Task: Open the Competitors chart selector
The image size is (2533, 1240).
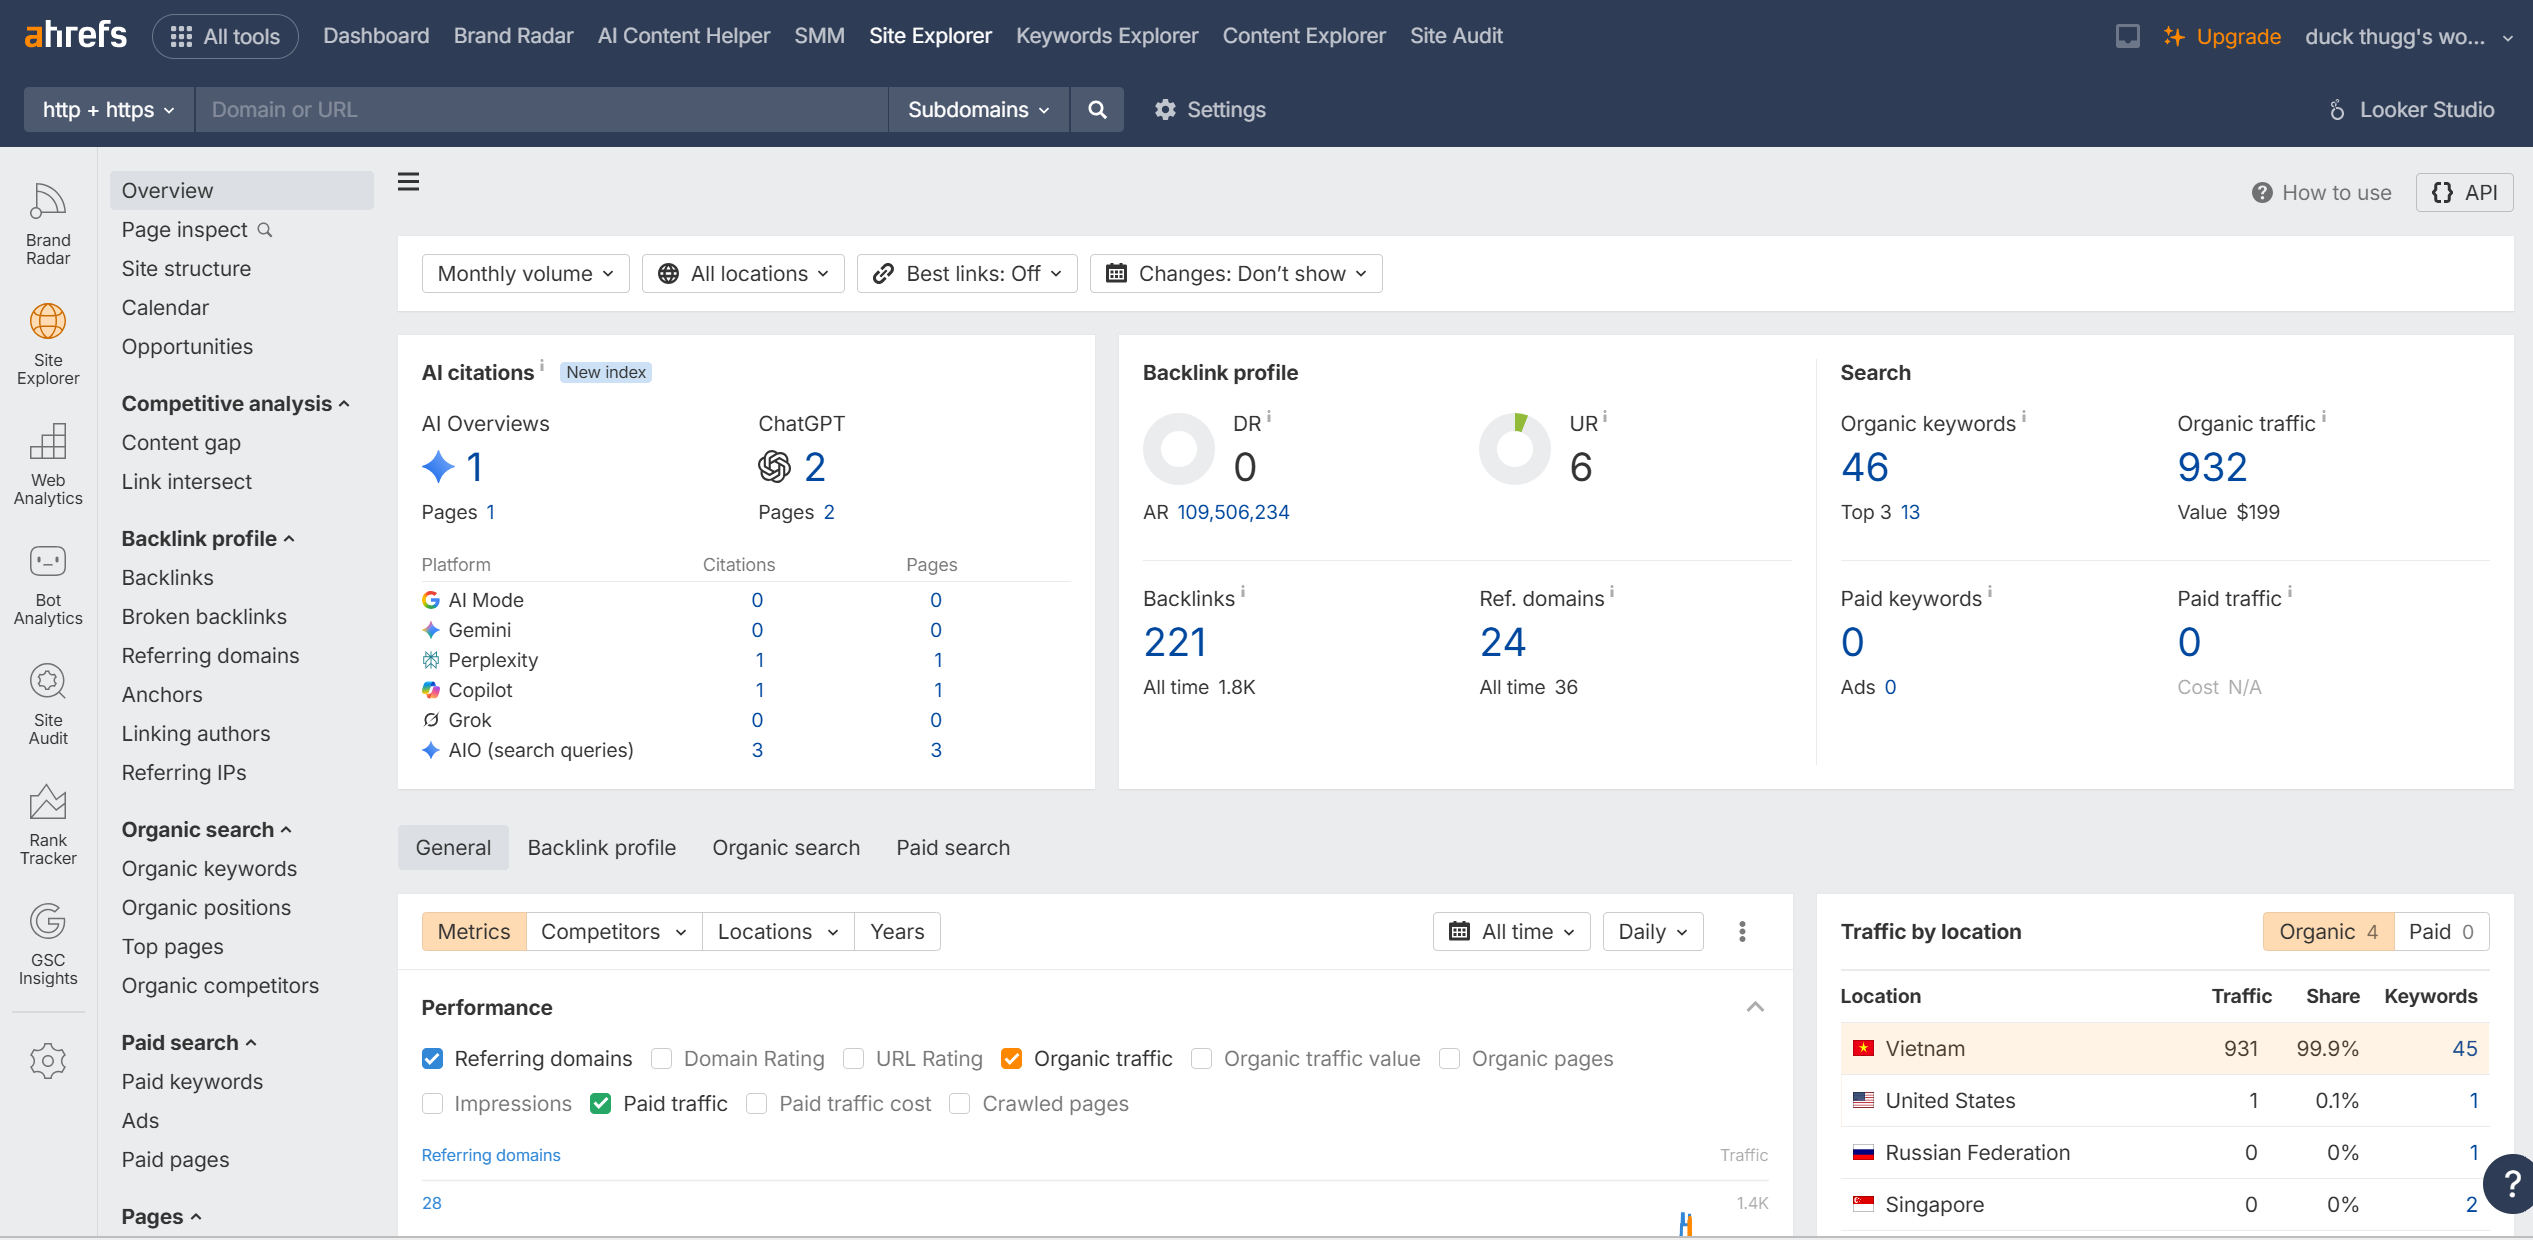Action: click(x=613, y=931)
